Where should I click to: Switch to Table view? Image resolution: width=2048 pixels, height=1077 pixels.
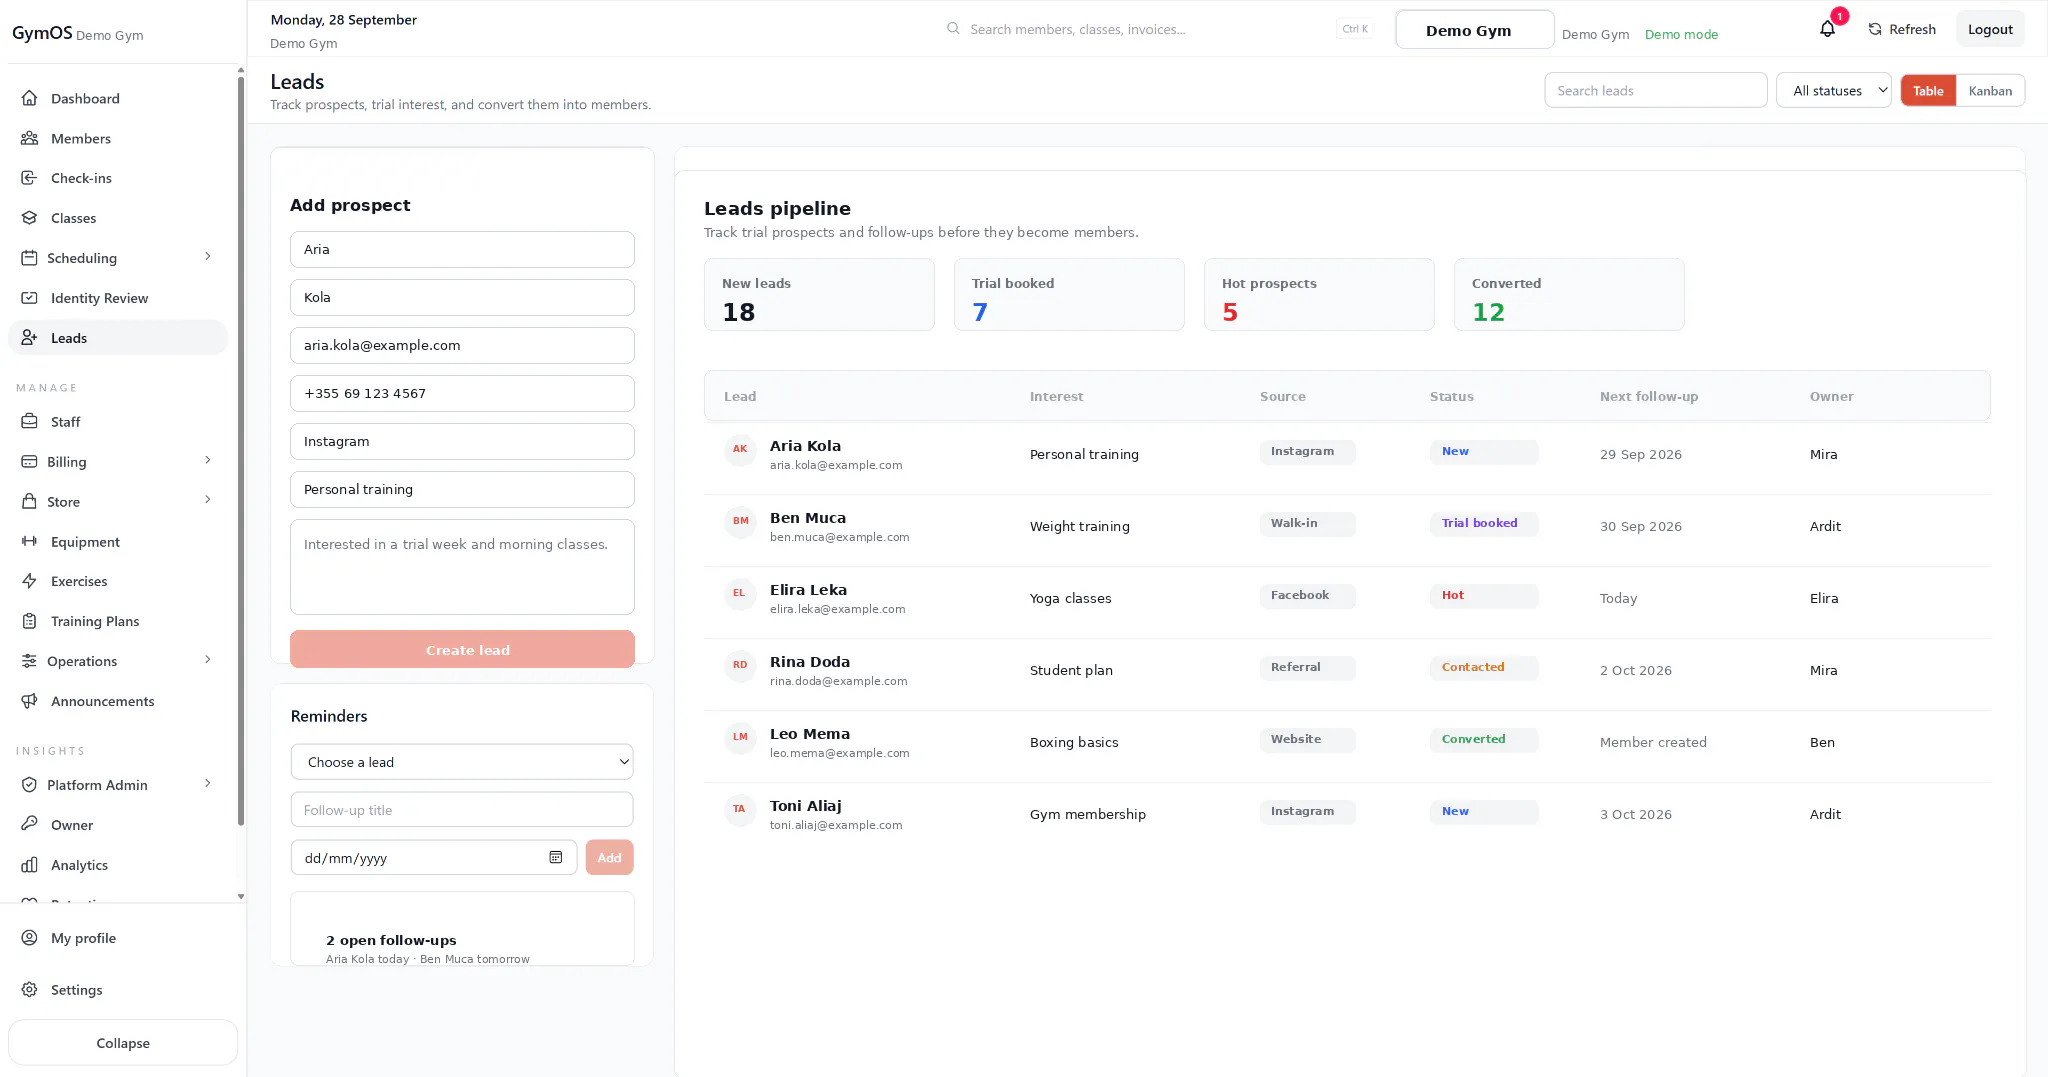[1928, 91]
